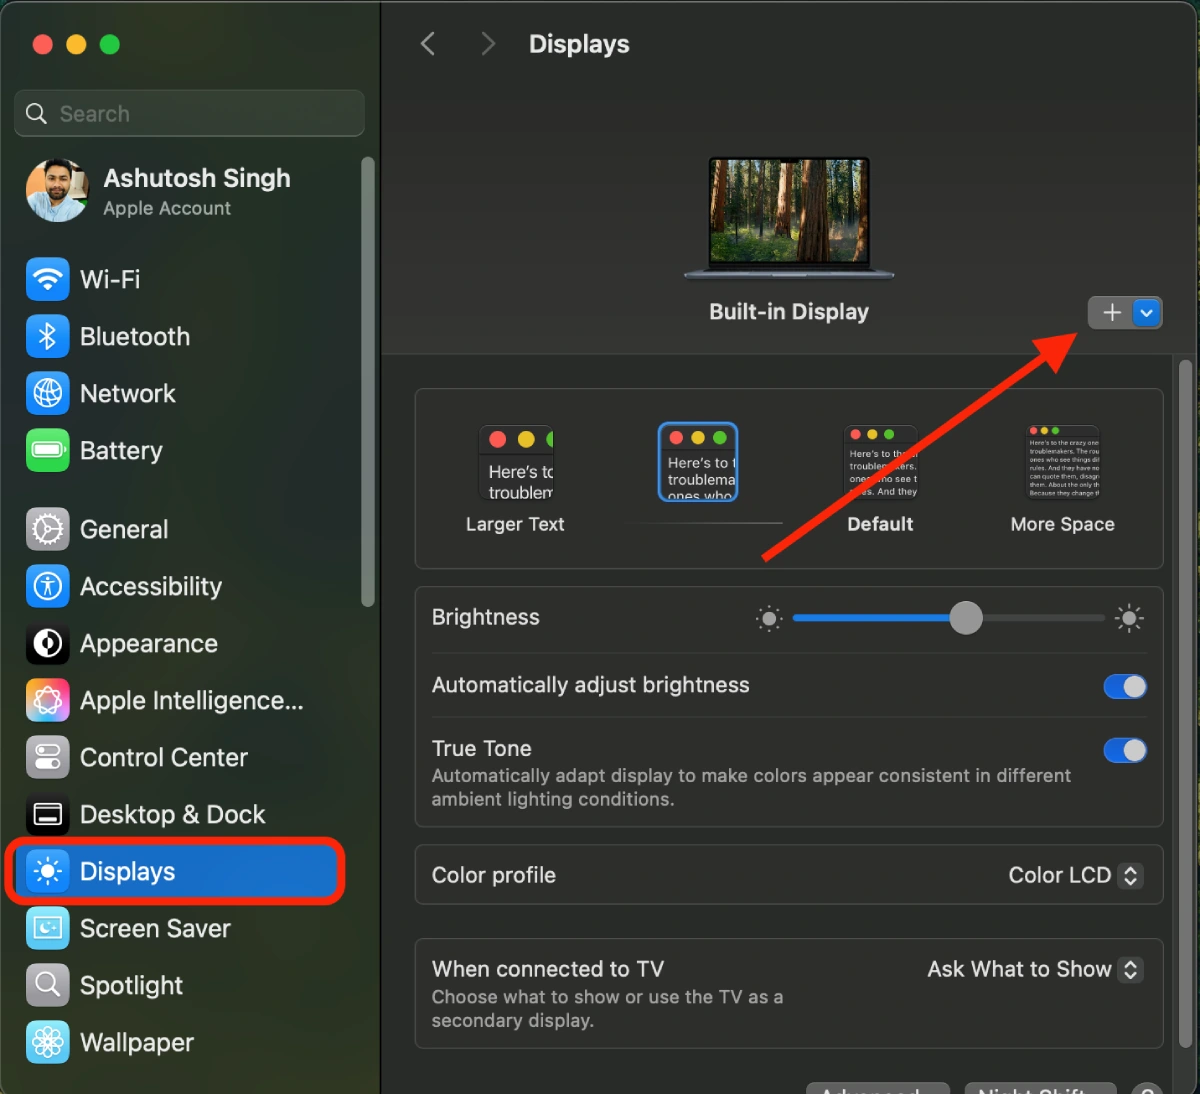This screenshot has width=1200, height=1094.
Task: Click the high brightness sun icon
Action: [1129, 619]
